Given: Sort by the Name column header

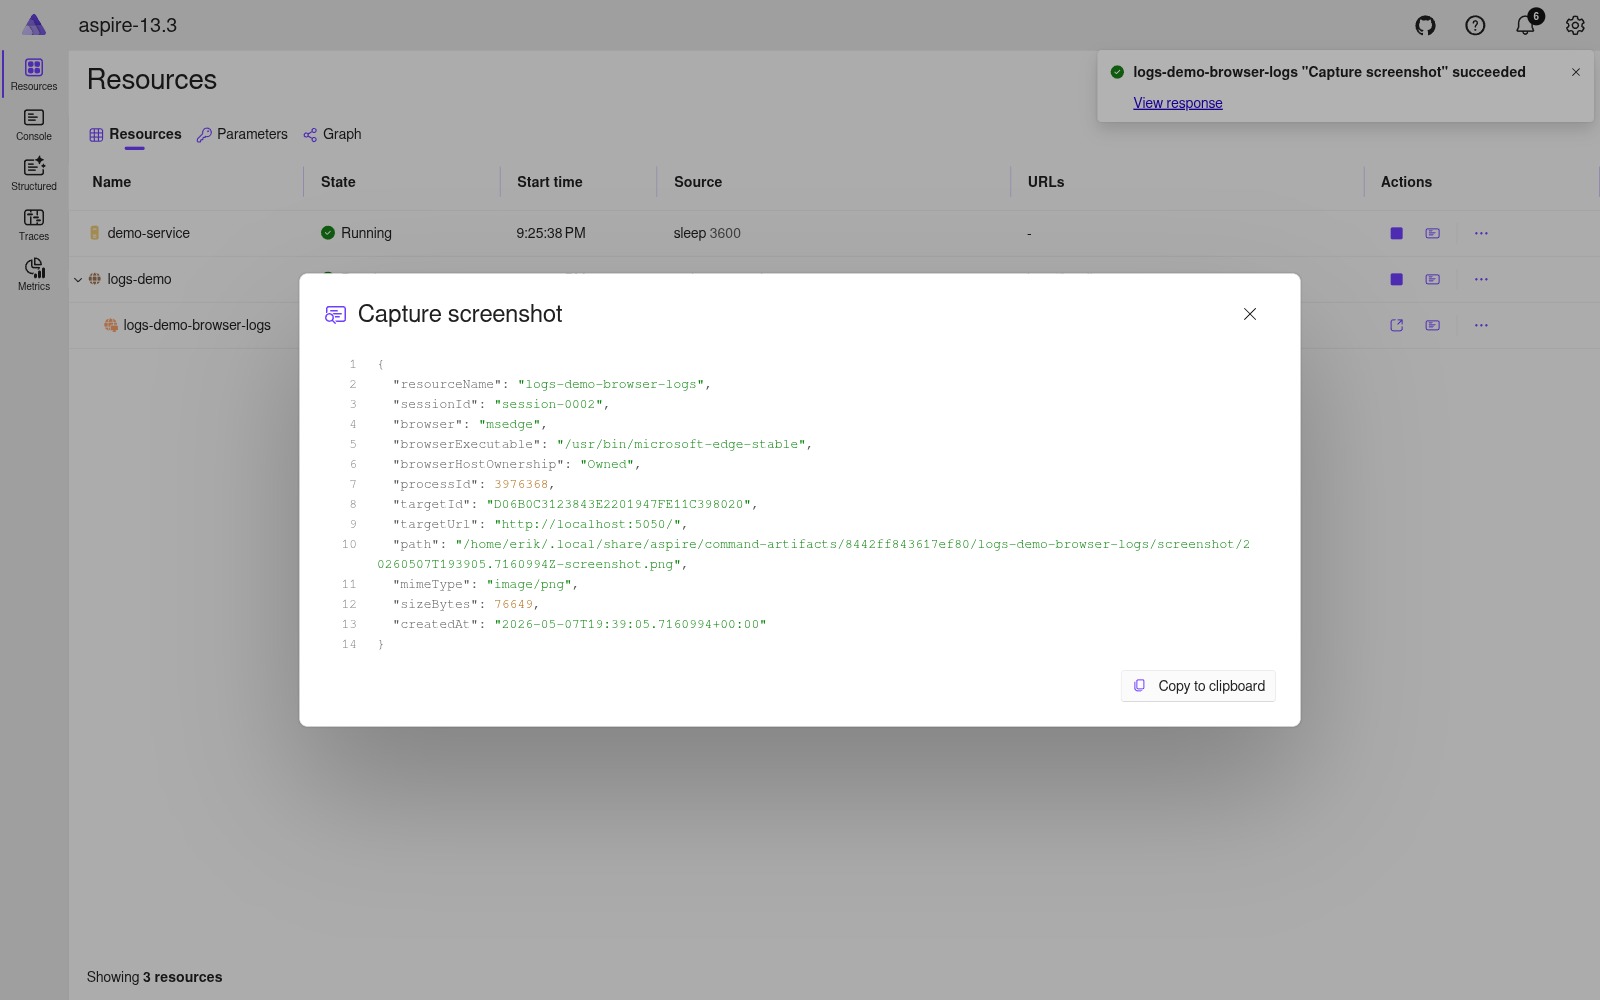Looking at the screenshot, I should pyautogui.click(x=112, y=182).
